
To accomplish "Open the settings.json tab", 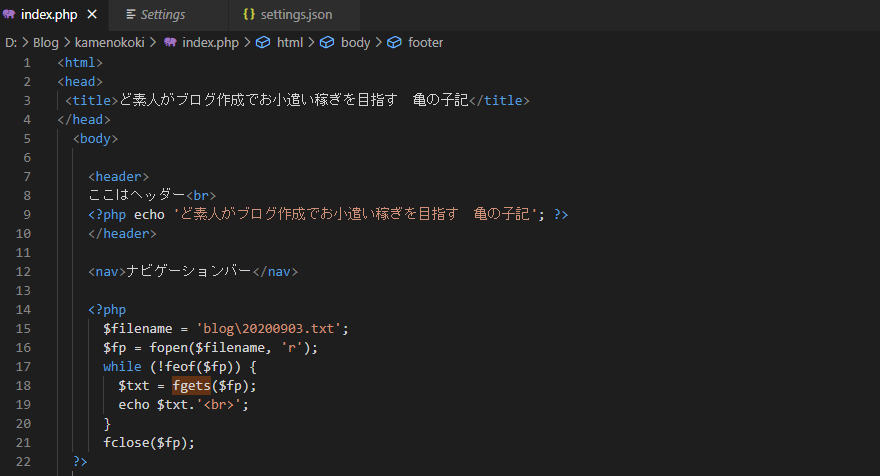I will 296,15.
